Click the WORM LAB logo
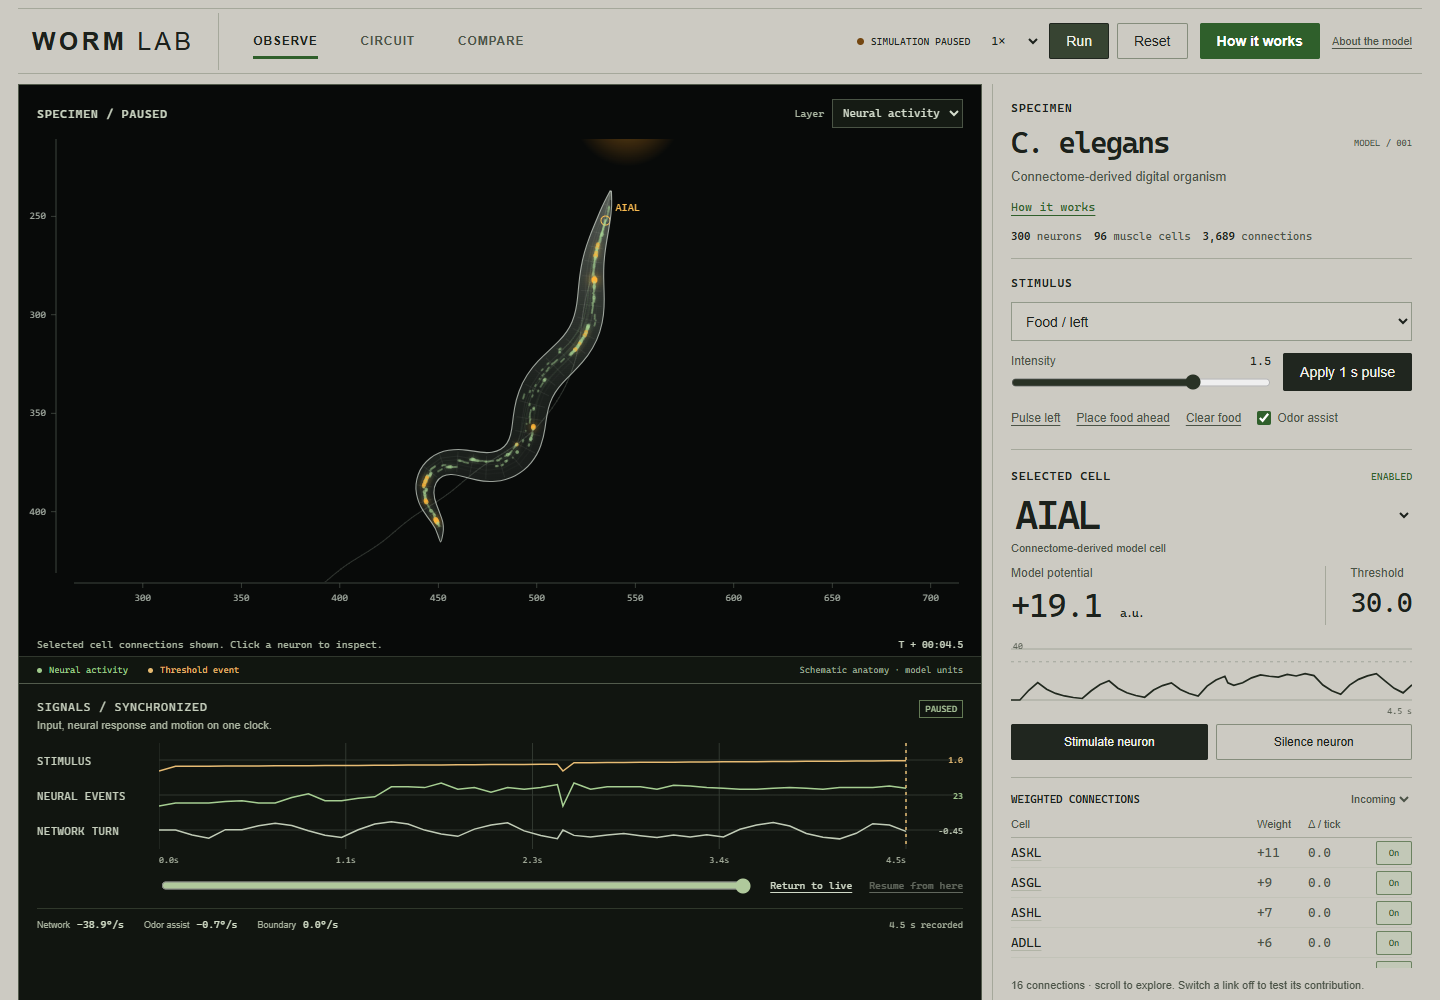 pyautogui.click(x=111, y=41)
